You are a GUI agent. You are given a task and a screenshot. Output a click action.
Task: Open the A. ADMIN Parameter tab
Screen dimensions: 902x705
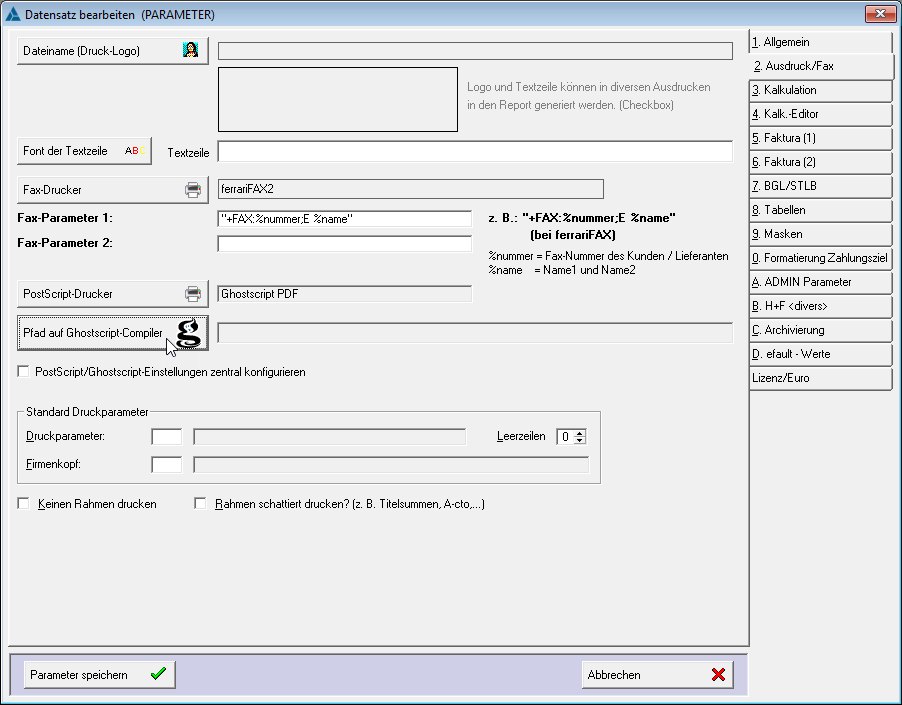coord(820,282)
